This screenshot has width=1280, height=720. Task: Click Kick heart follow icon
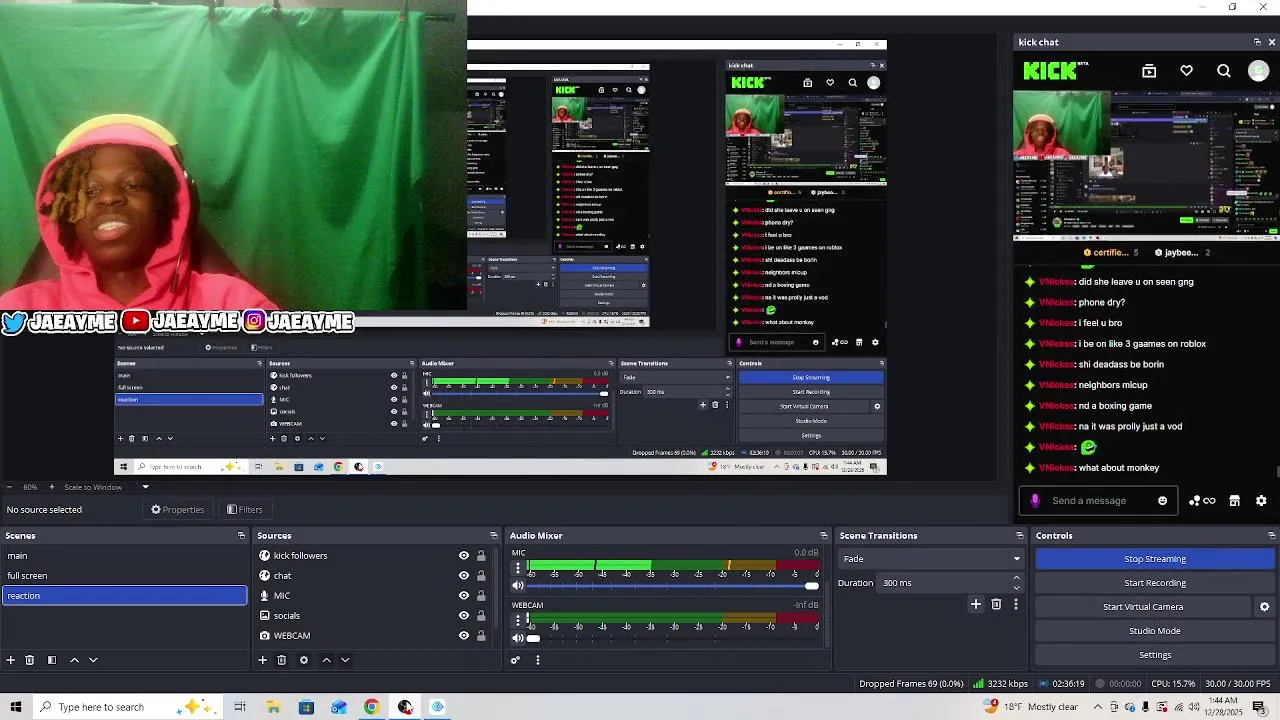coord(1186,71)
